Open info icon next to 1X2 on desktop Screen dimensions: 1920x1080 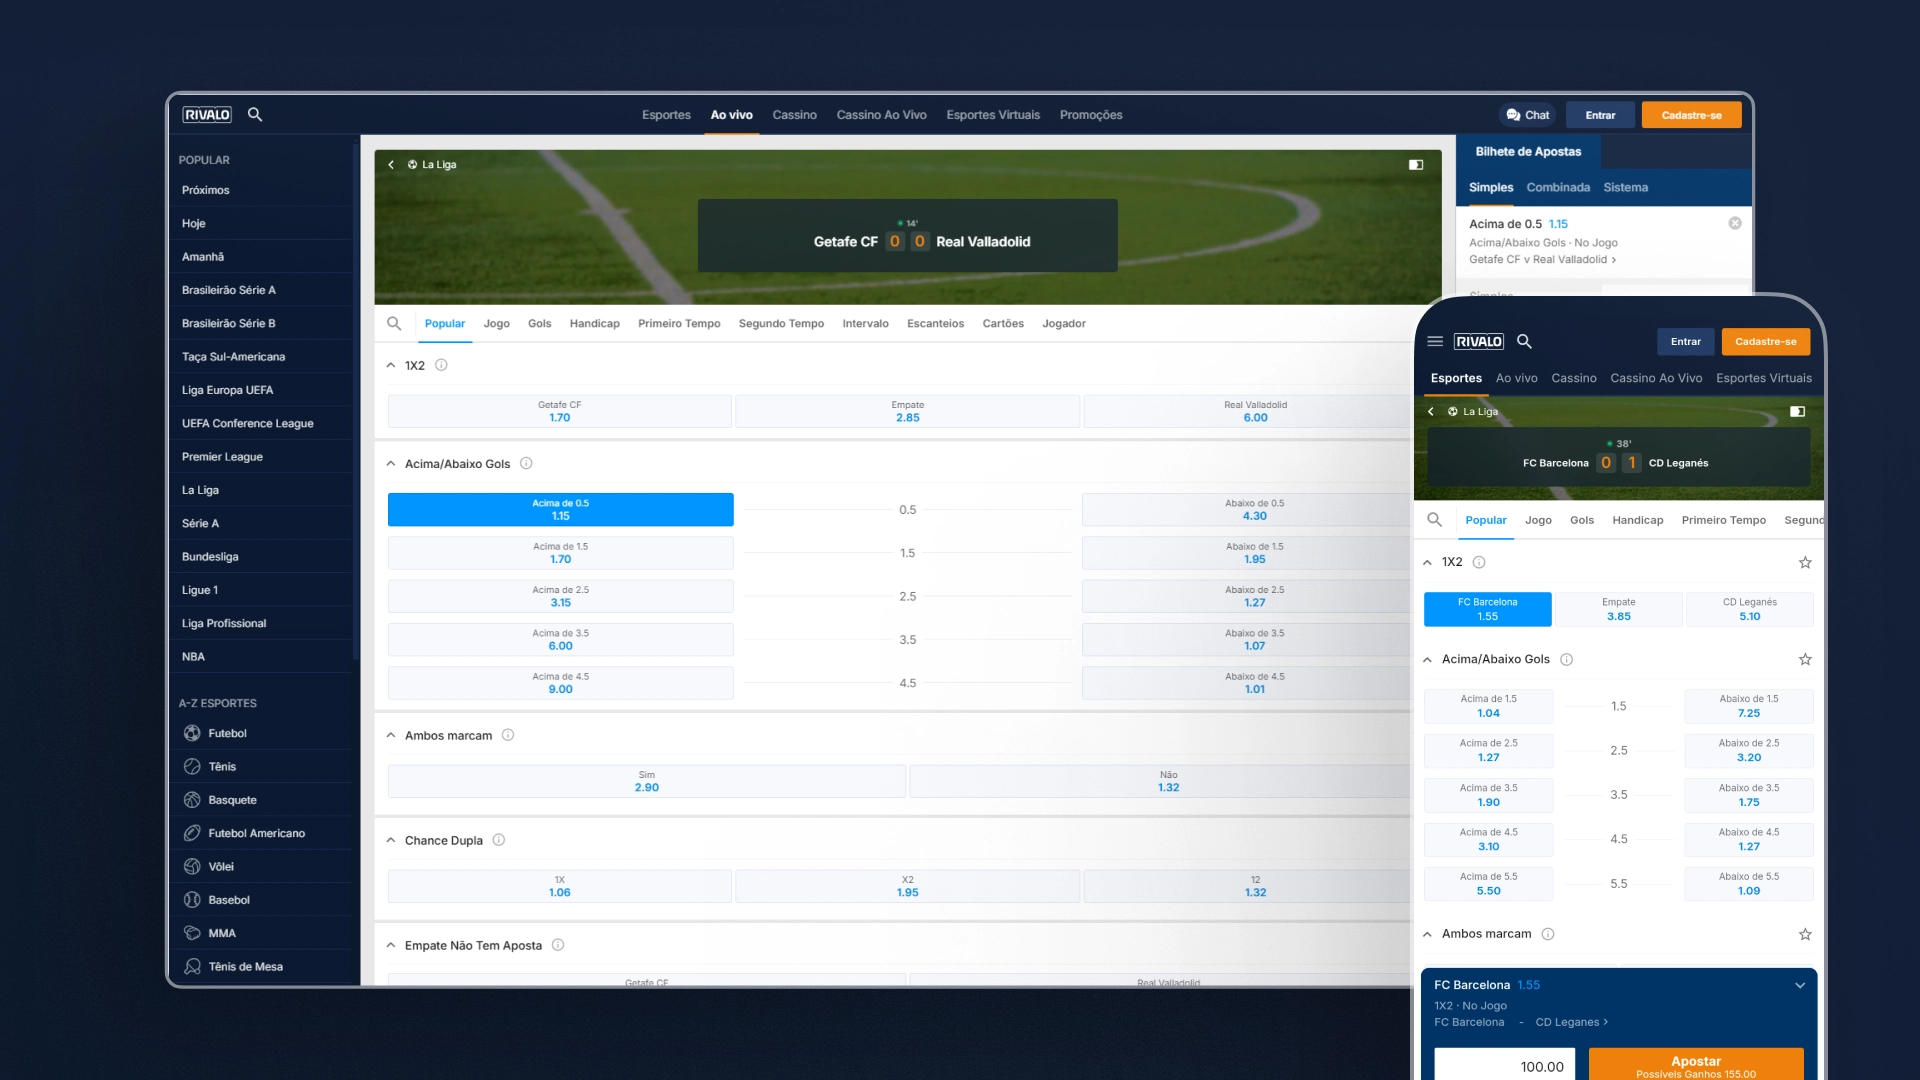tap(441, 366)
